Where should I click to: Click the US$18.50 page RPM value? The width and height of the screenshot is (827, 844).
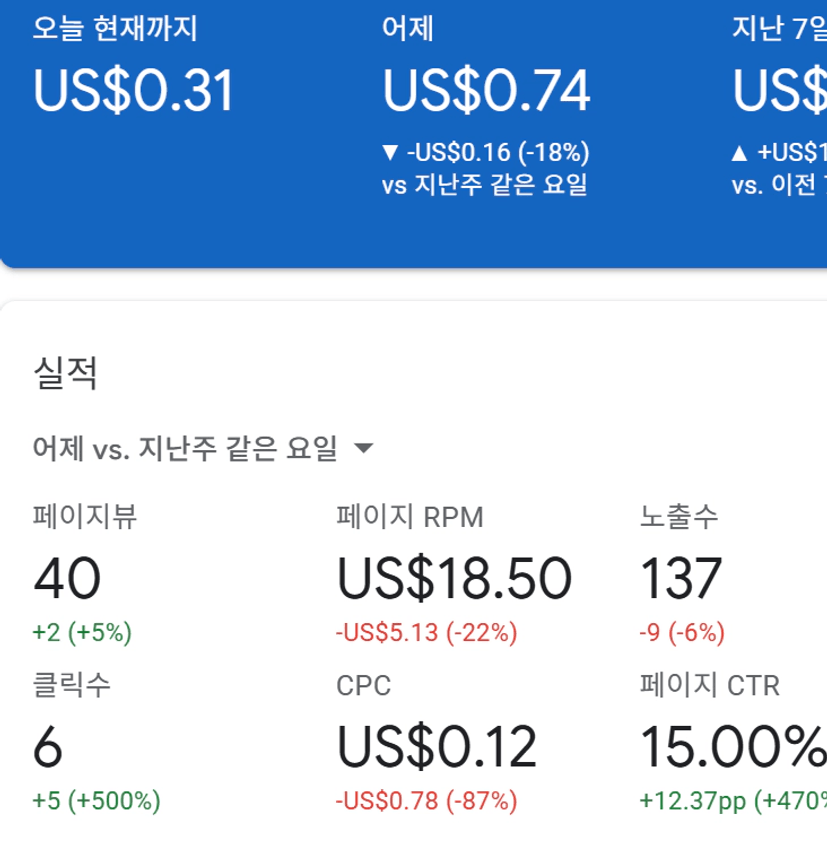[x=454, y=578]
